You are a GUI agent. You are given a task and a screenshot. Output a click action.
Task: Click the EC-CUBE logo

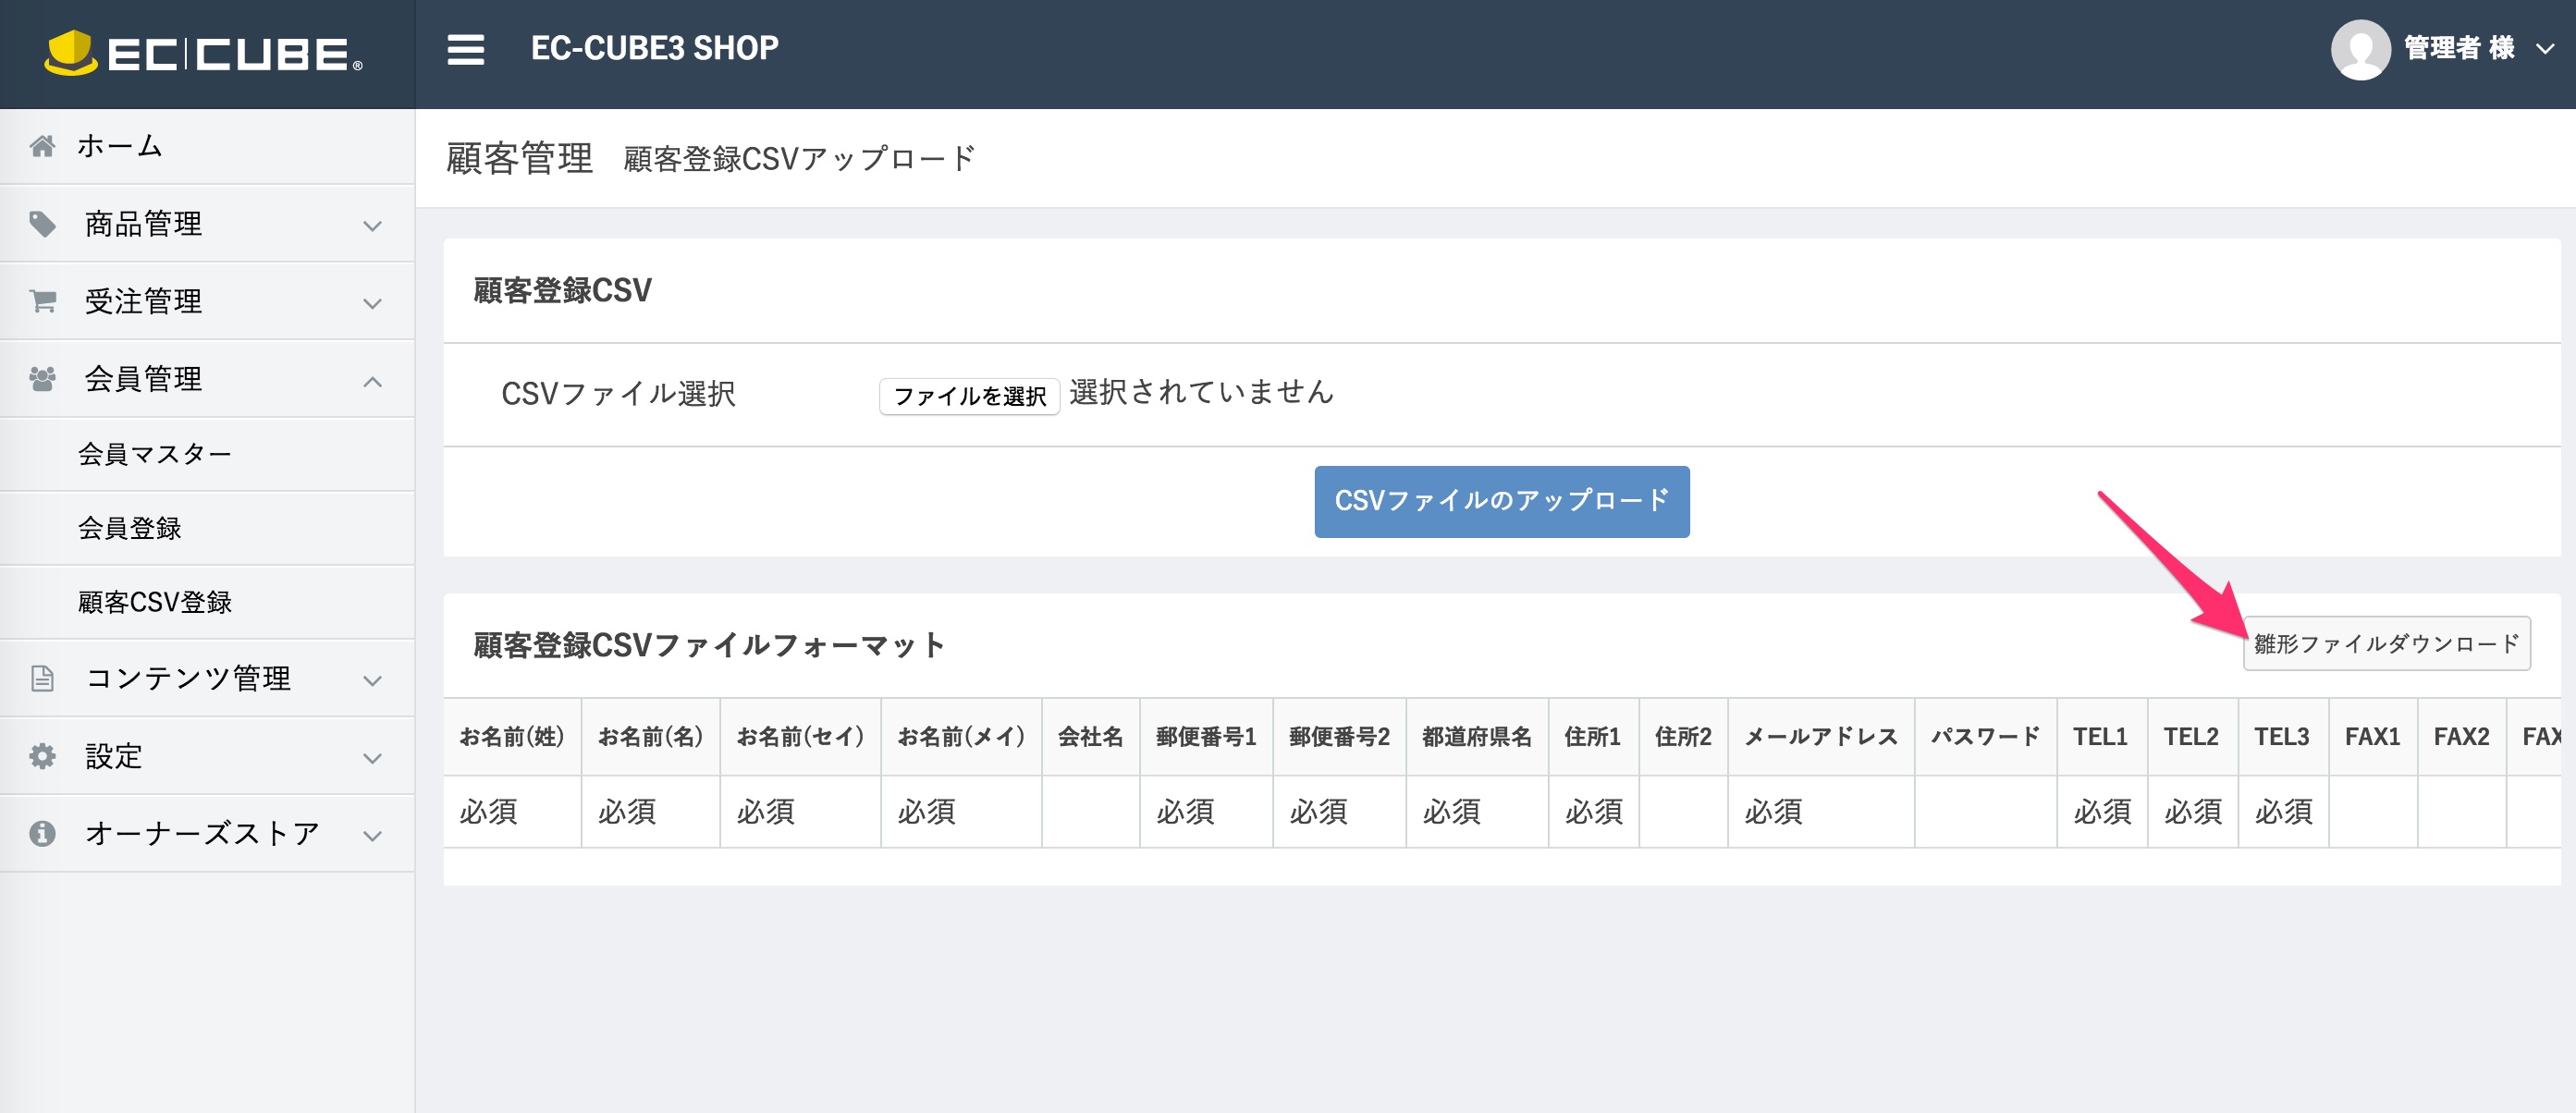[x=196, y=54]
